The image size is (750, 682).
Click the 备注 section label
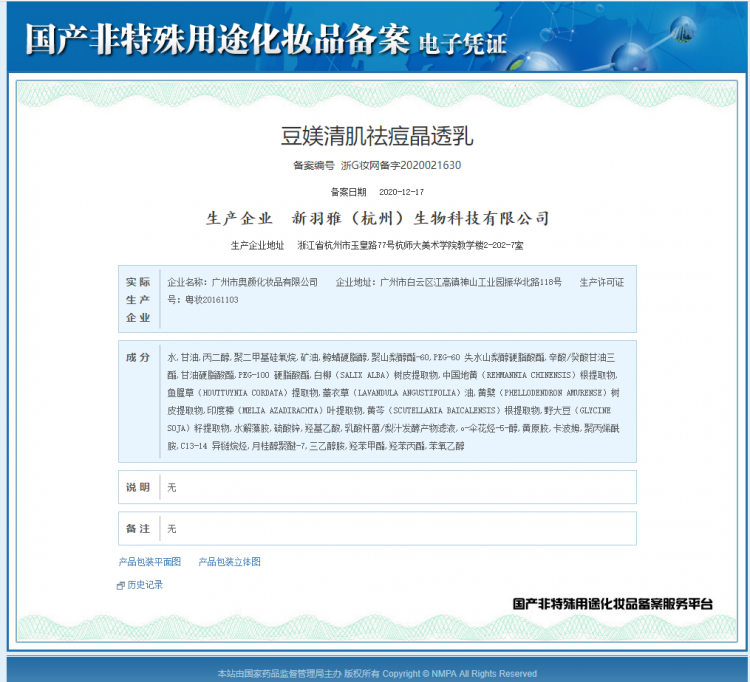138,528
